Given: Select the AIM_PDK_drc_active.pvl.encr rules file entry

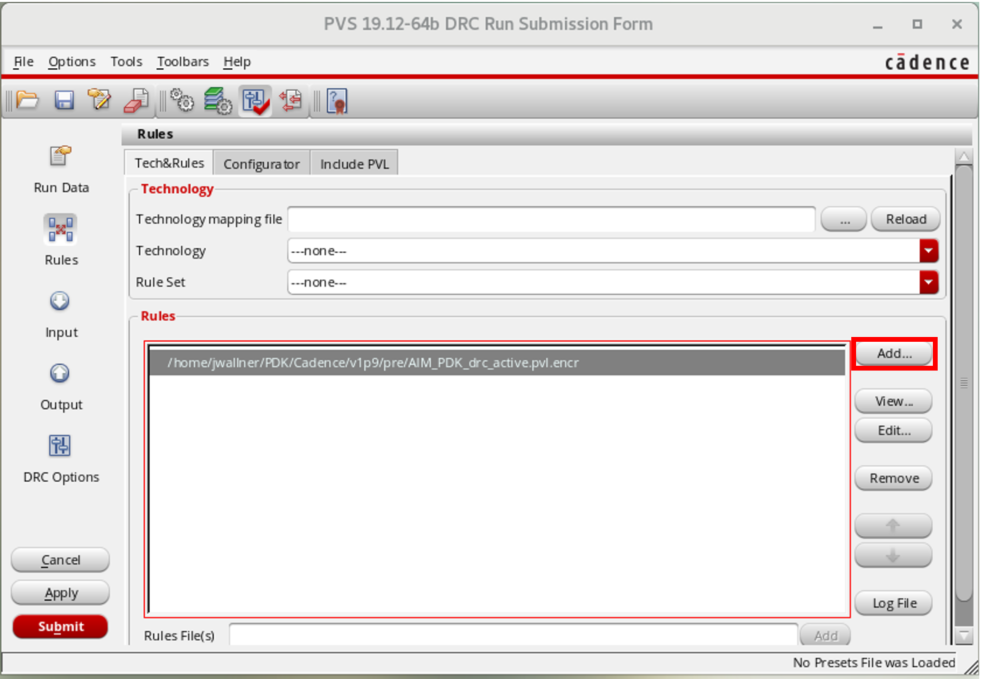Looking at the screenshot, I should (x=498, y=362).
